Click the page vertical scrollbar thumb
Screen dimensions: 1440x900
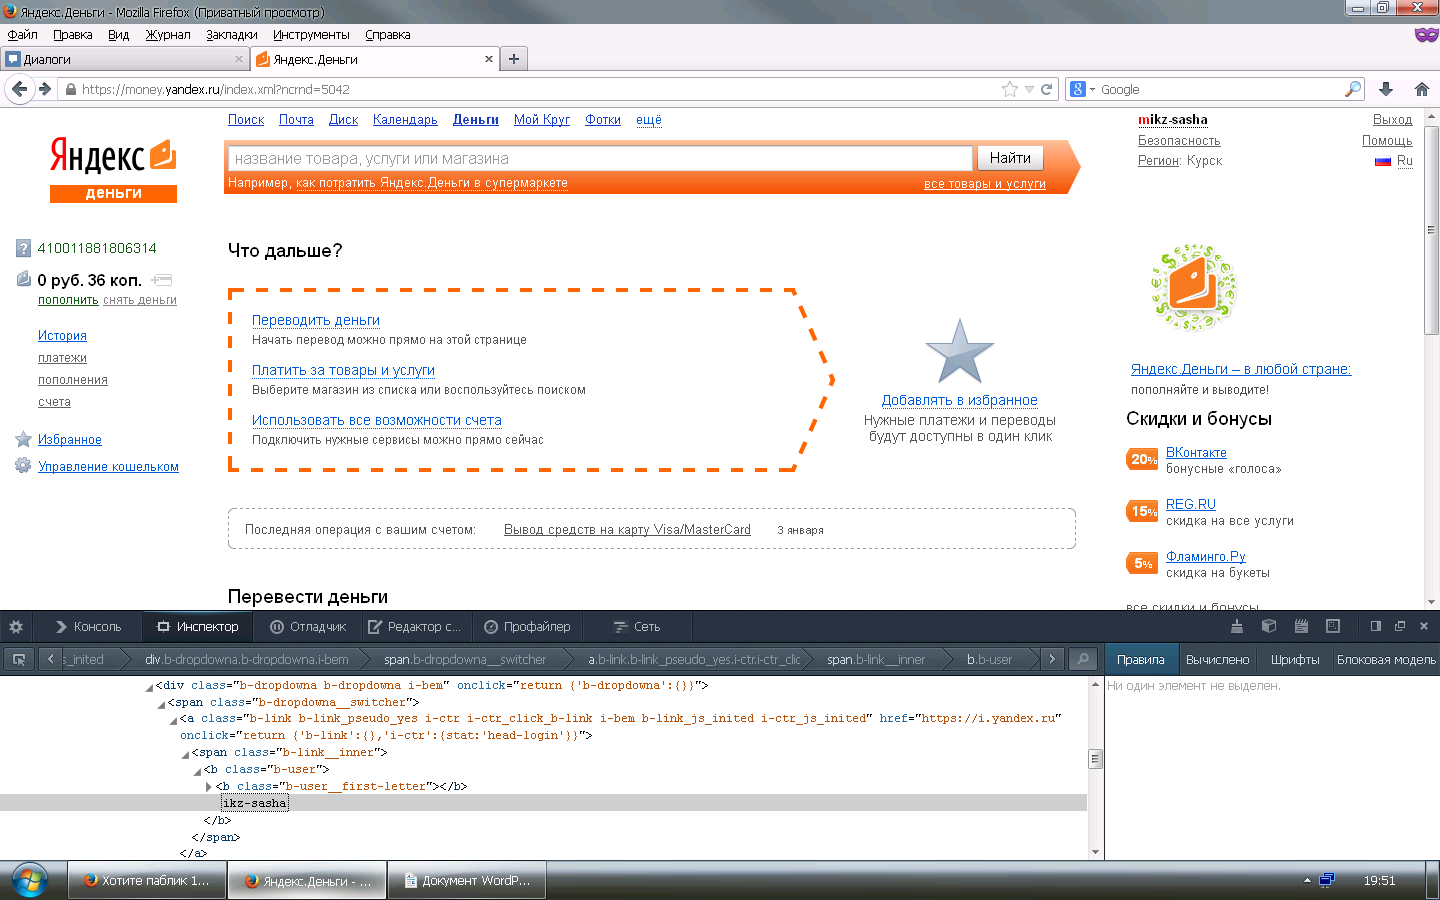(x=1431, y=229)
